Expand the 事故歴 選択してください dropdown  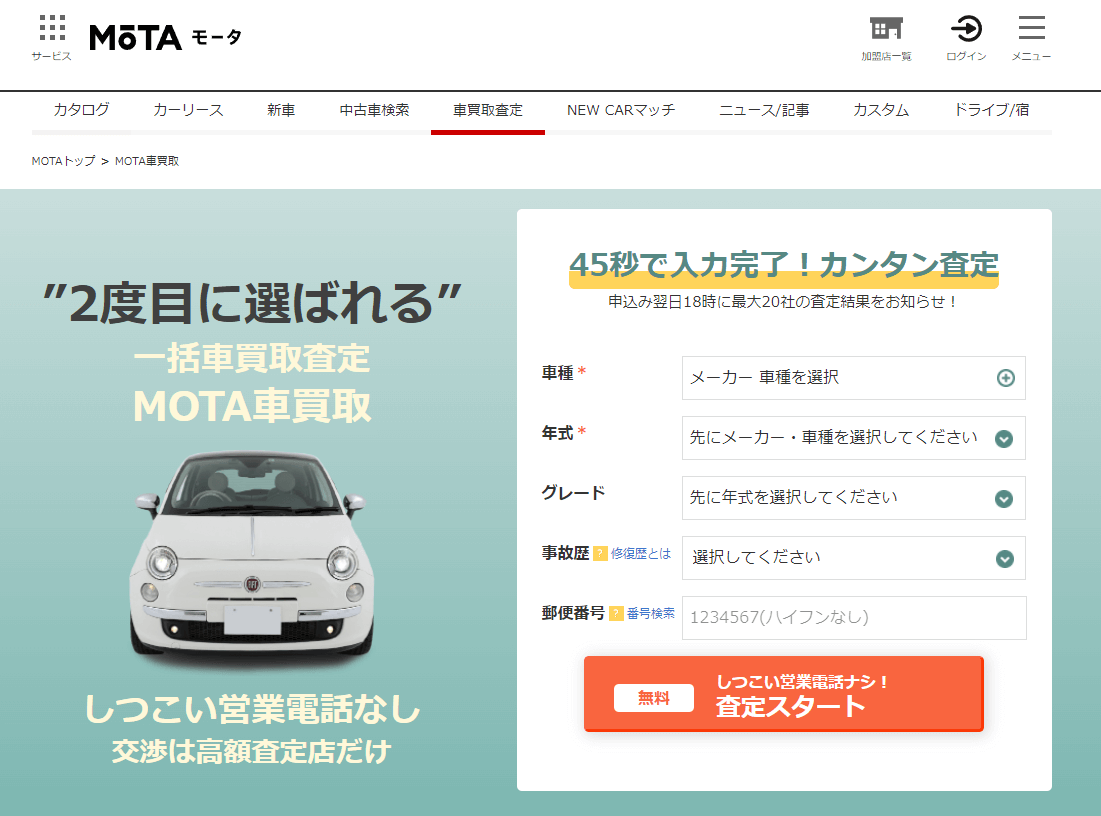[x=854, y=558]
